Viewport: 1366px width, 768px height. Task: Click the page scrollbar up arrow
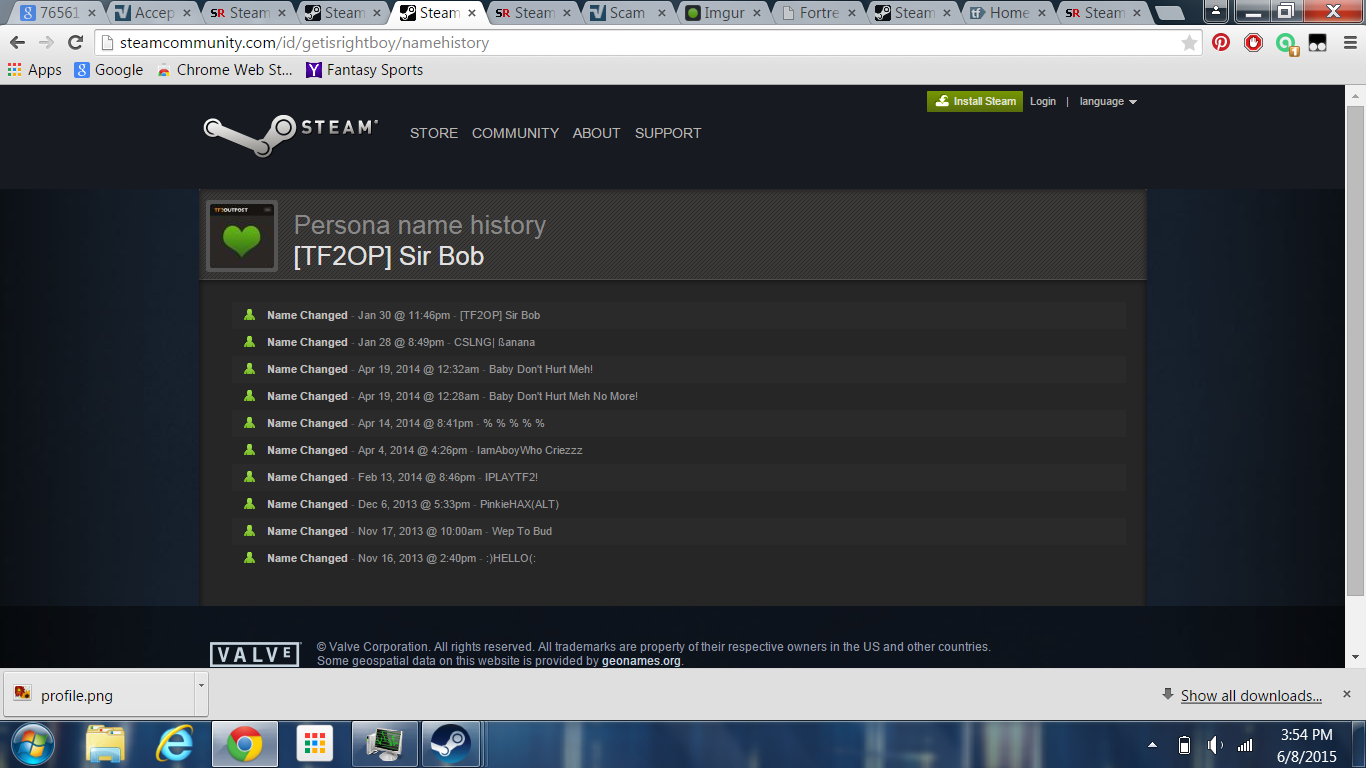coord(1355,95)
